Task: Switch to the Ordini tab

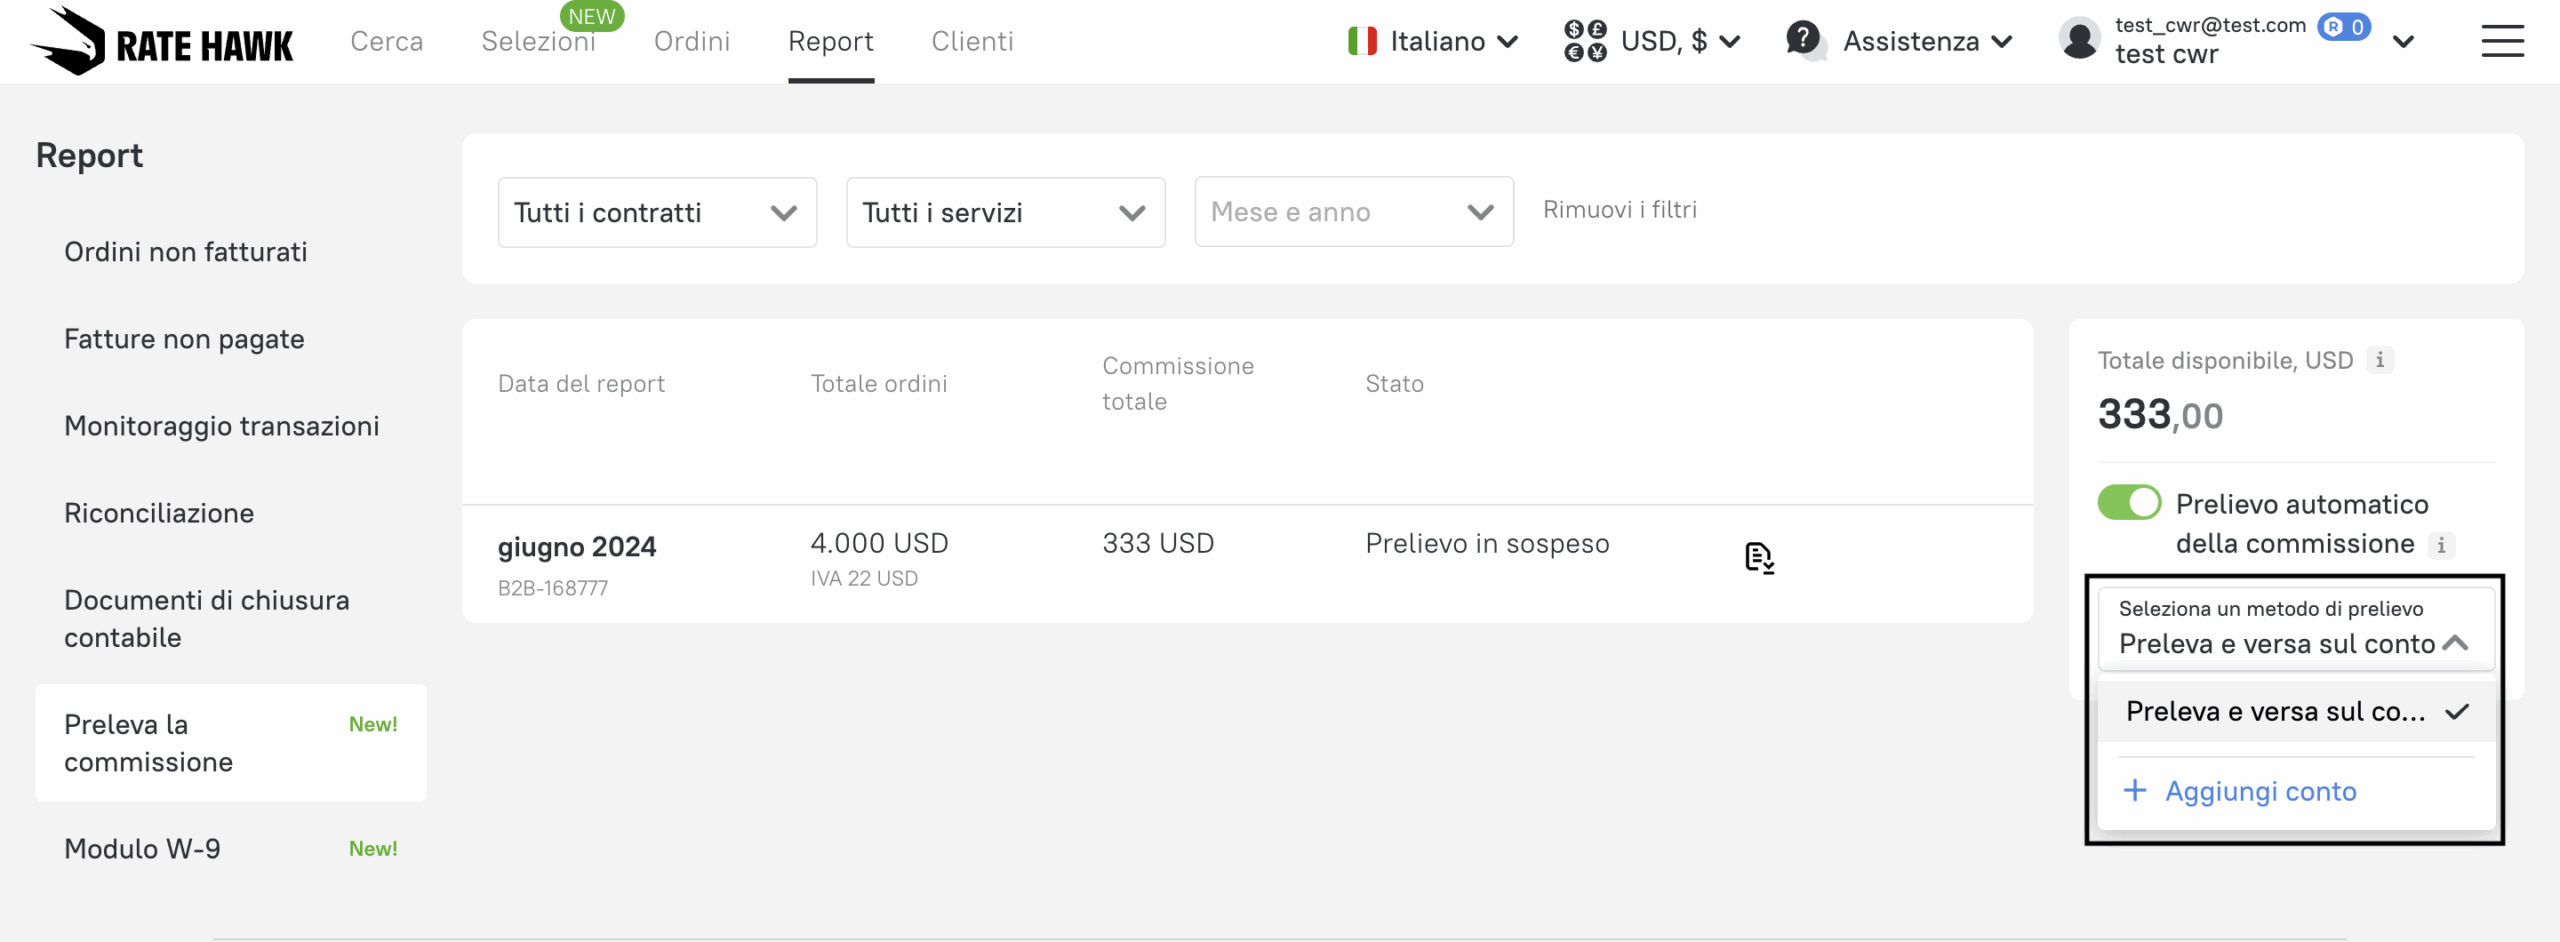Action: [x=692, y=42]
